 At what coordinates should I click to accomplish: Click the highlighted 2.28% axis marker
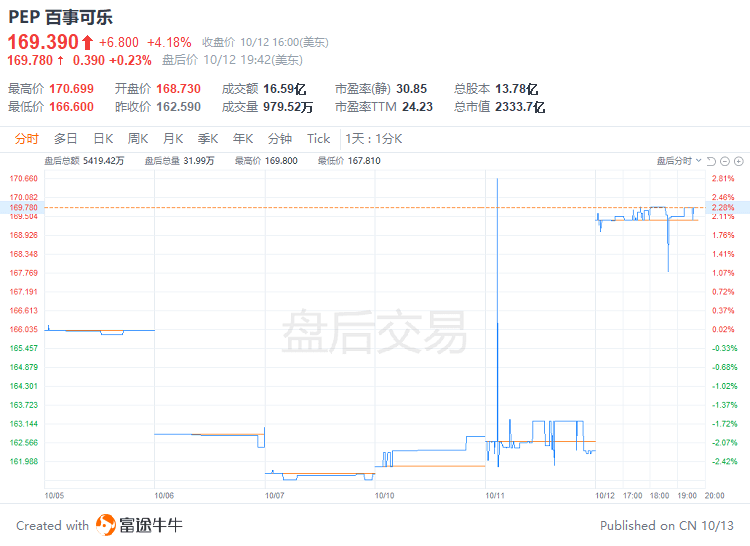pos(728,207)
